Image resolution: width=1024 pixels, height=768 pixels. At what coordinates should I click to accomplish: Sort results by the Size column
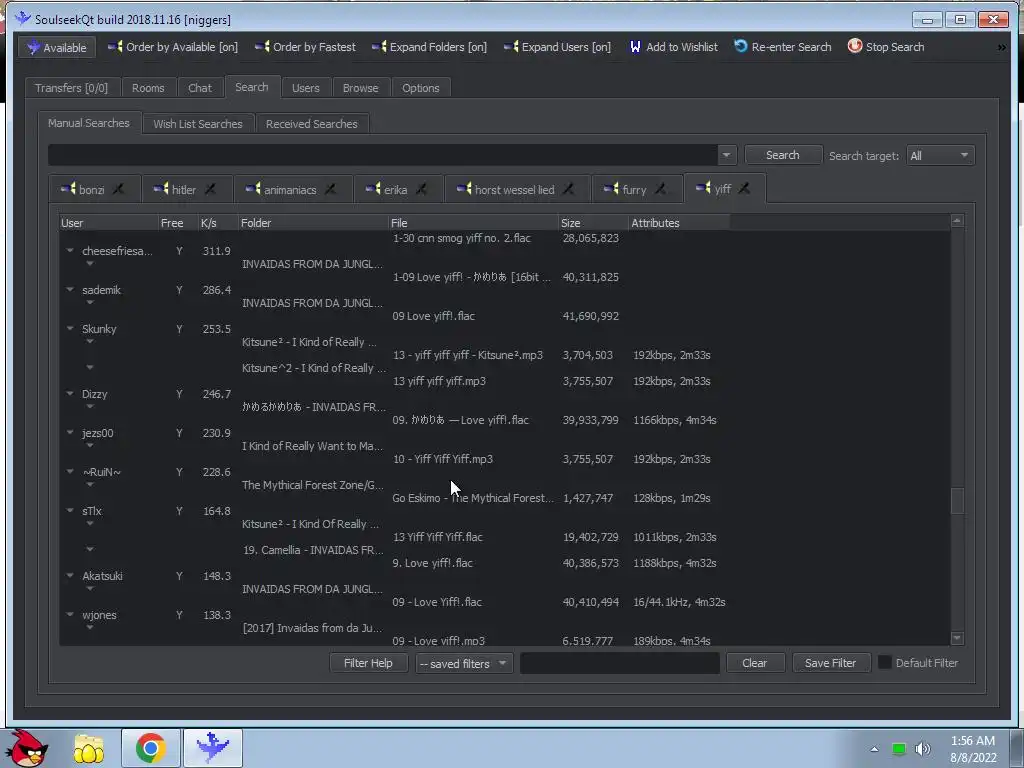click(x=592, y=223)
